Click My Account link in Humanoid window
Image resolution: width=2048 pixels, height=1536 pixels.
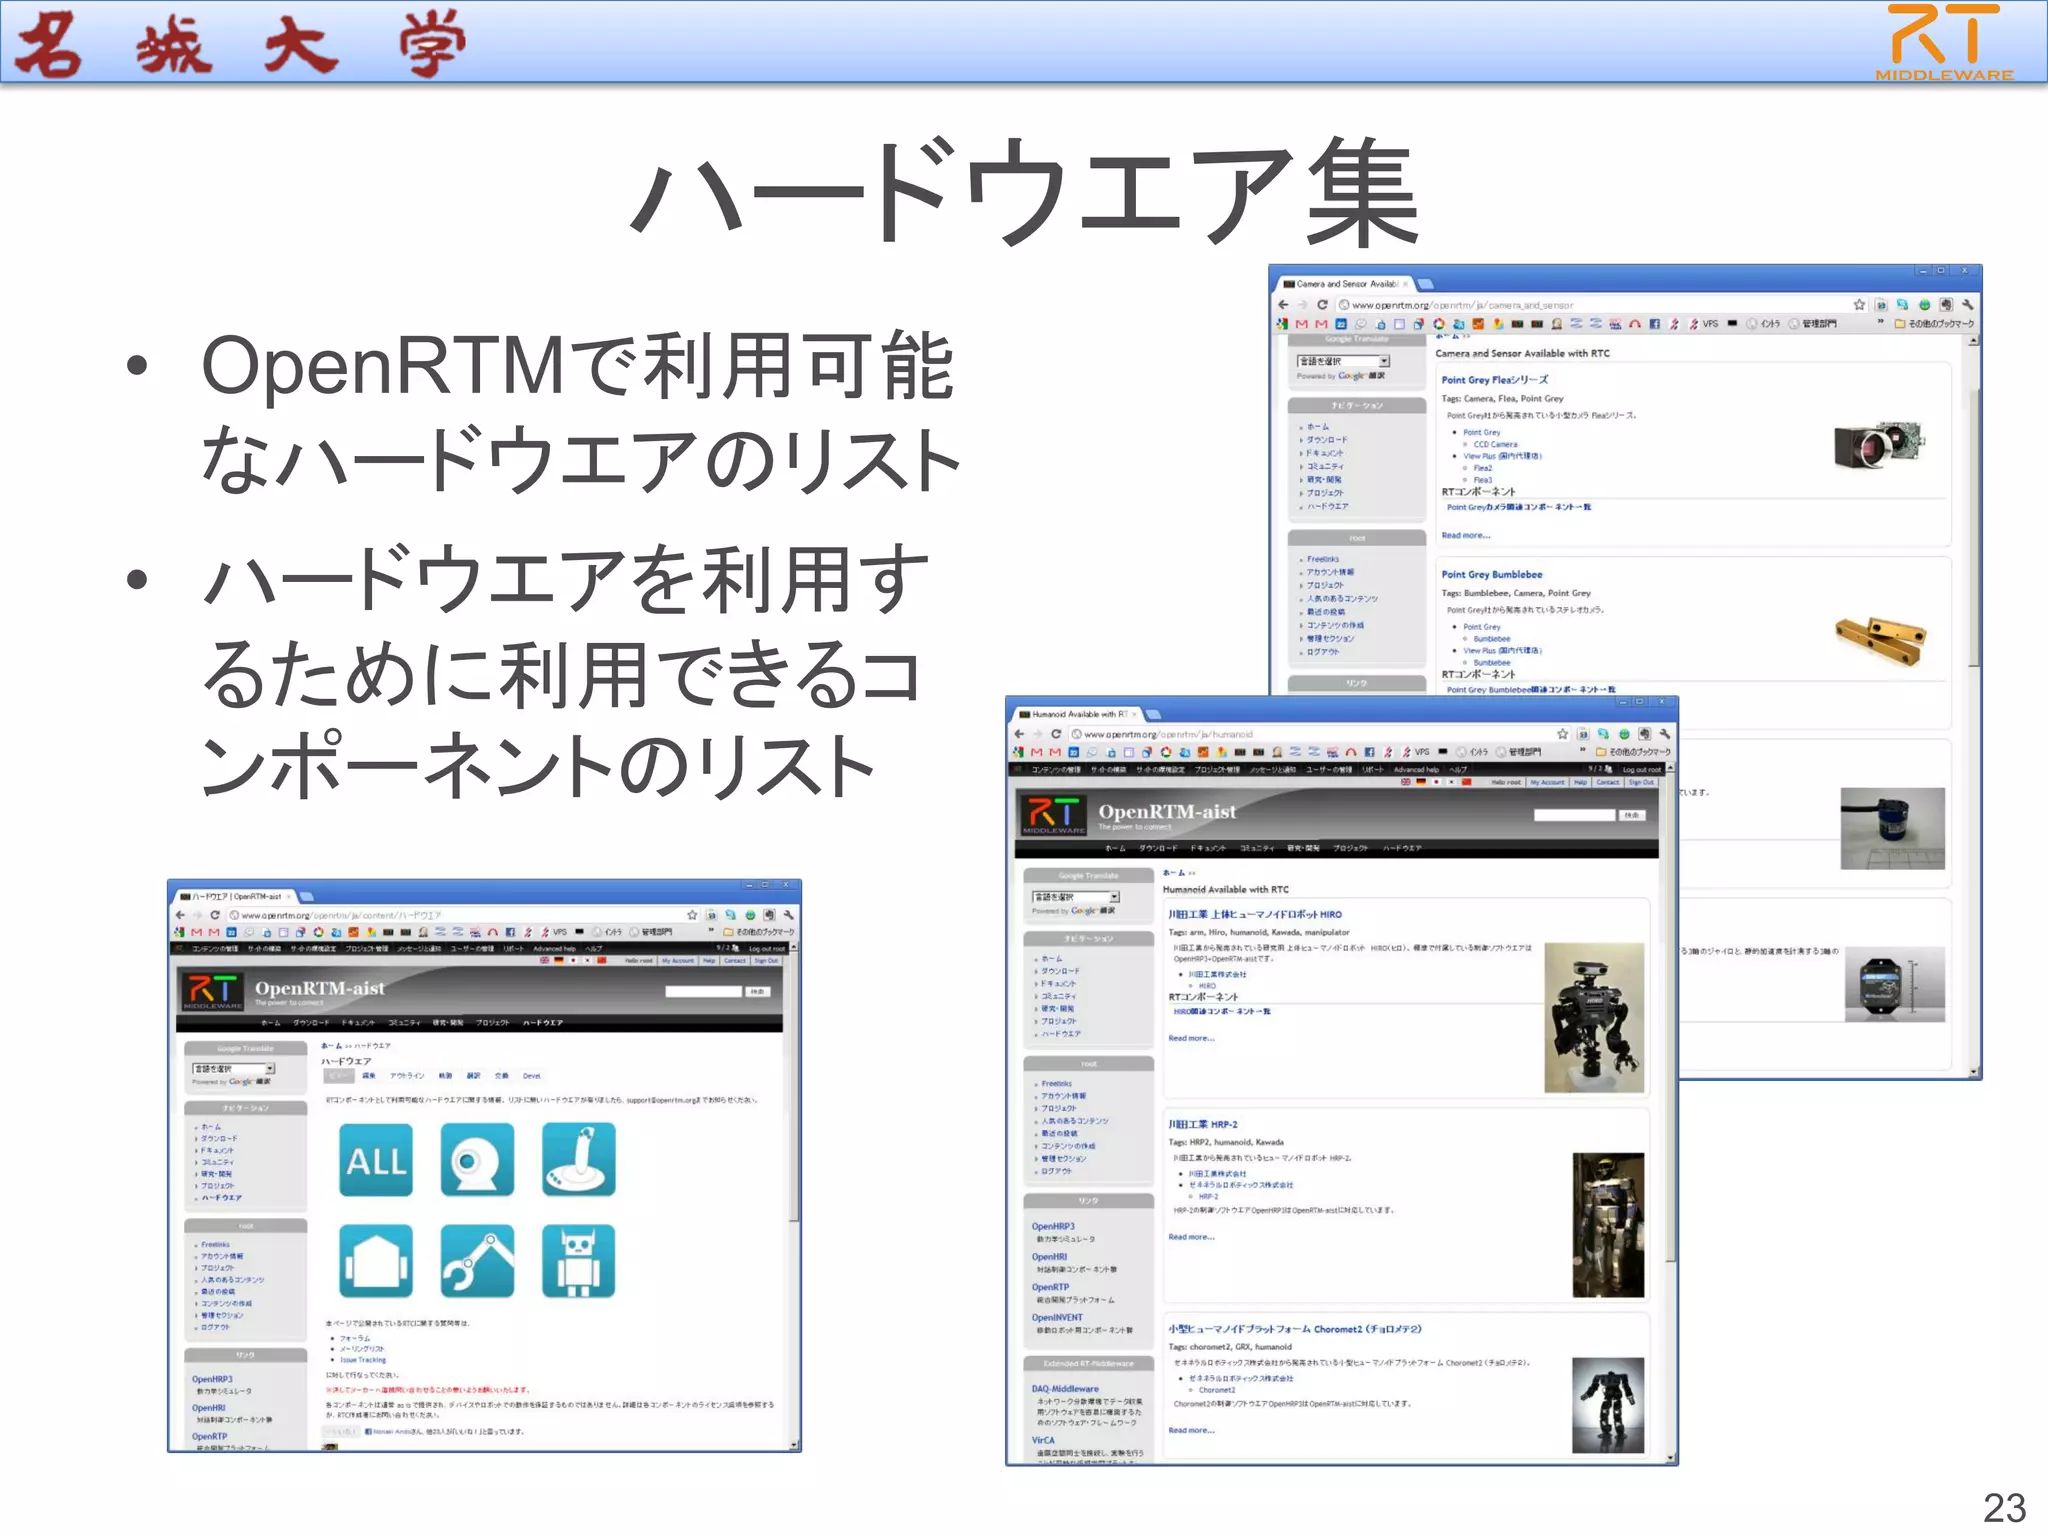(x=1548, y=783)
